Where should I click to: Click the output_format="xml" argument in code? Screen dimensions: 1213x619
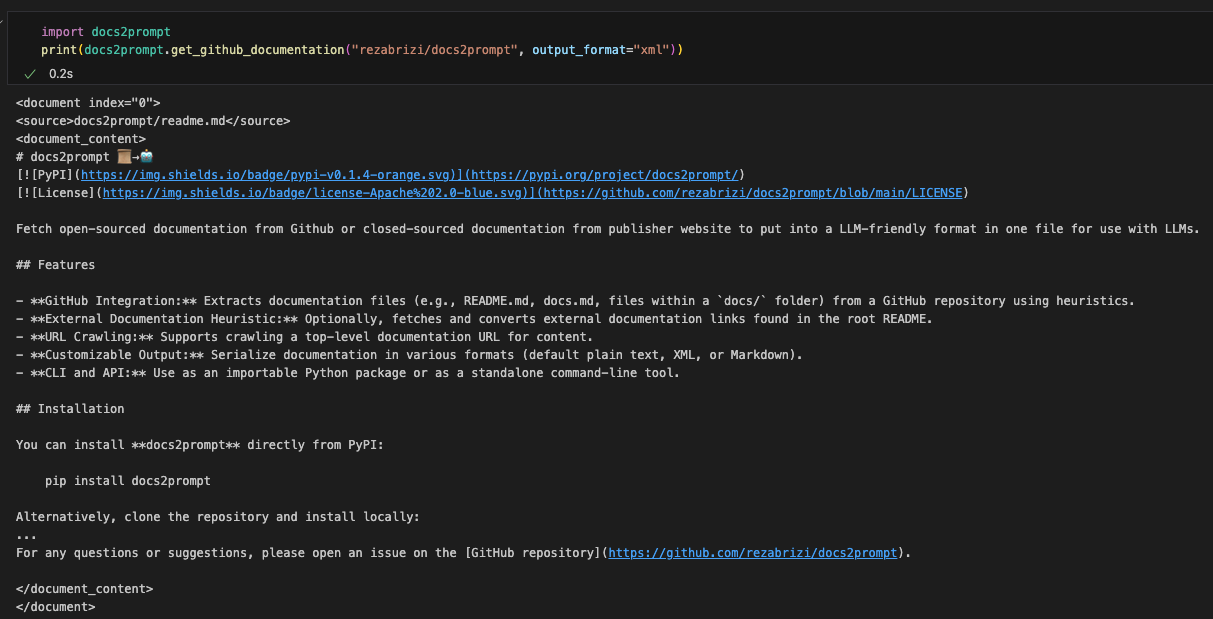pyautogui.click(x=603, y=50)
